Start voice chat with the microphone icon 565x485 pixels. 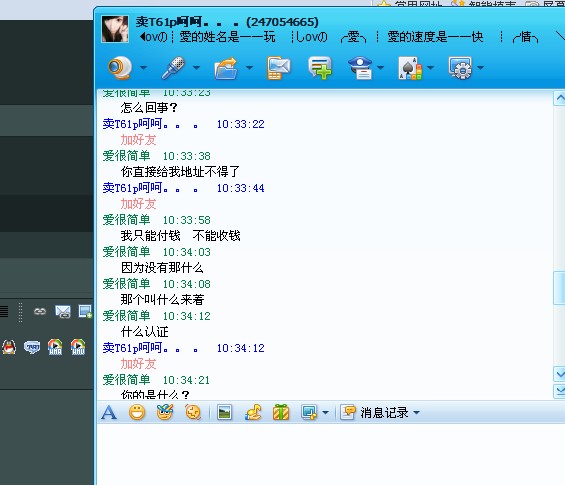coord(173,68)
